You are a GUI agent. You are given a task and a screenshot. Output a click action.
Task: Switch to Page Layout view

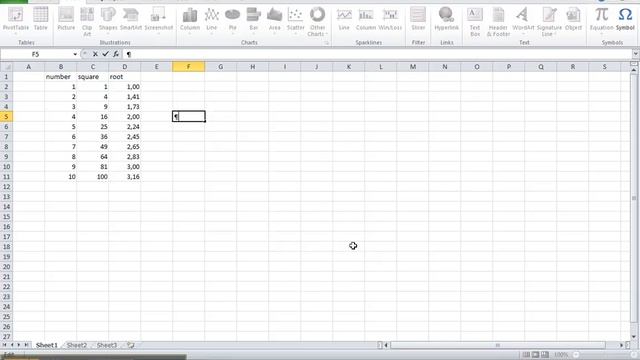tap(536, 355)
